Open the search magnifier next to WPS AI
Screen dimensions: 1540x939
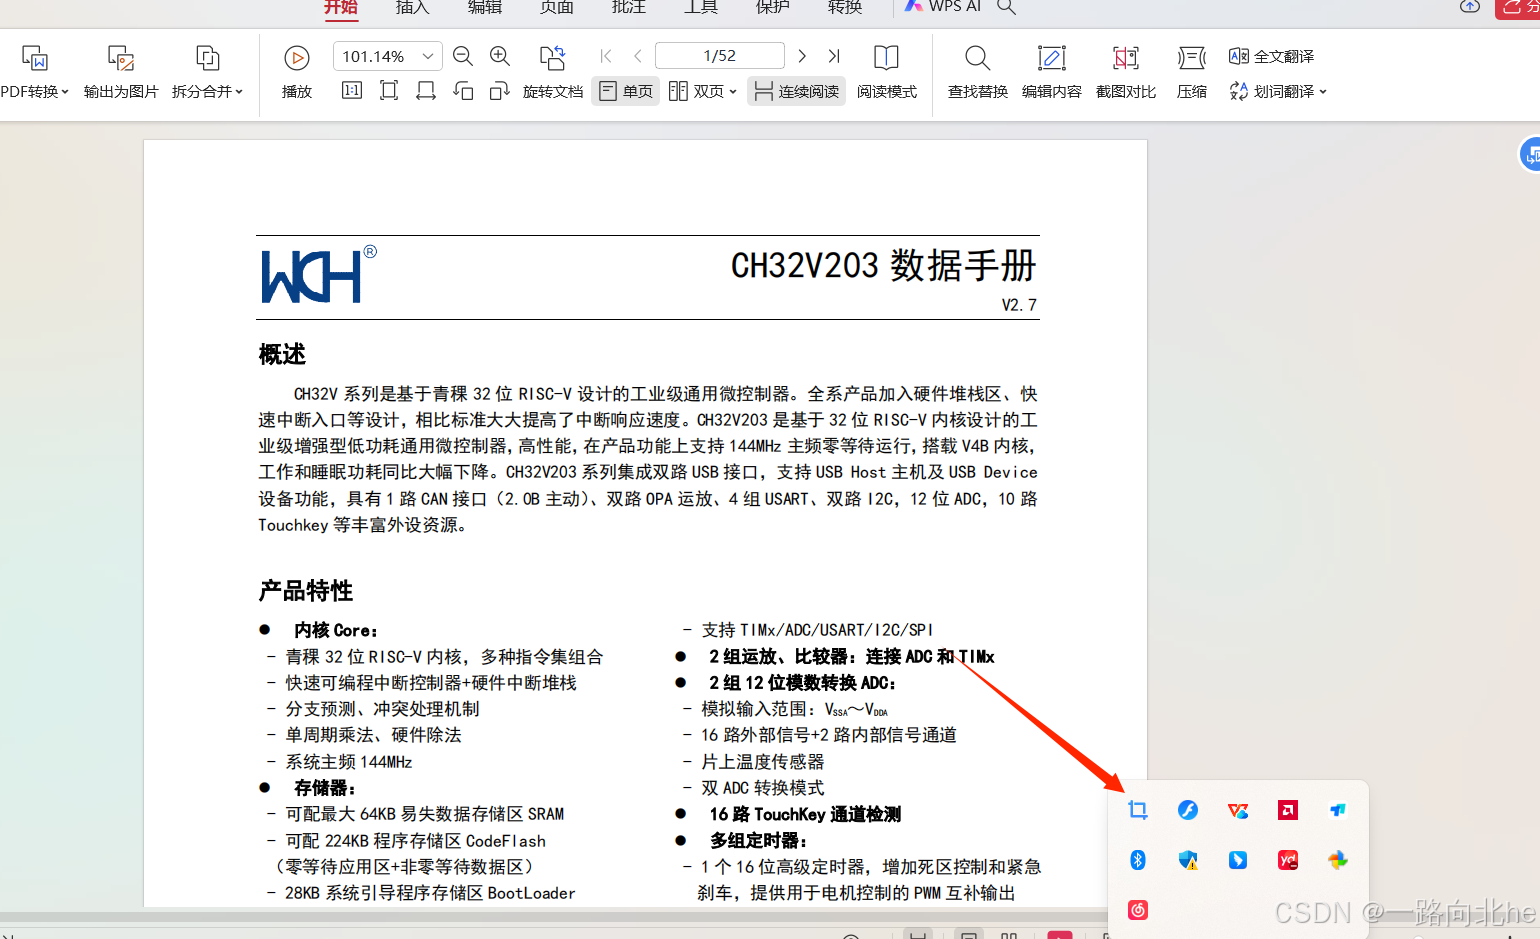coord(1007,7)
